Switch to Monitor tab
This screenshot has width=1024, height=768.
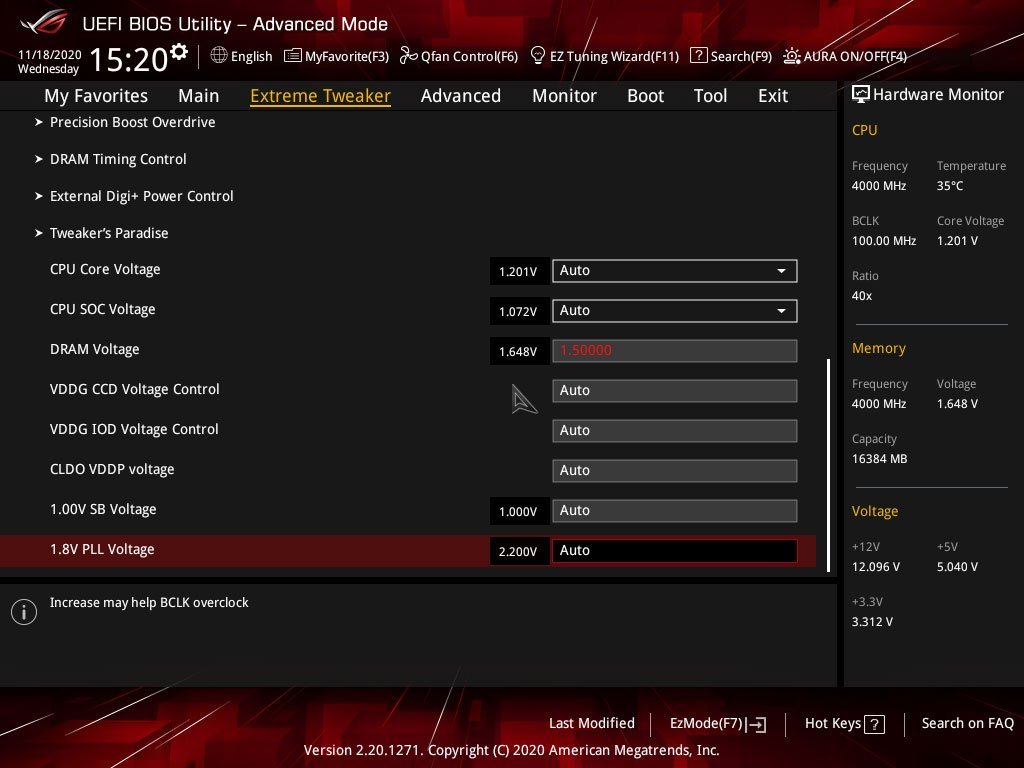tap(564, 96)
